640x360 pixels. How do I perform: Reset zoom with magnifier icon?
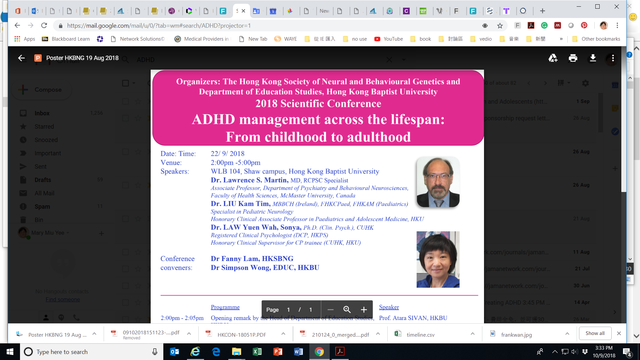(347, 310)
